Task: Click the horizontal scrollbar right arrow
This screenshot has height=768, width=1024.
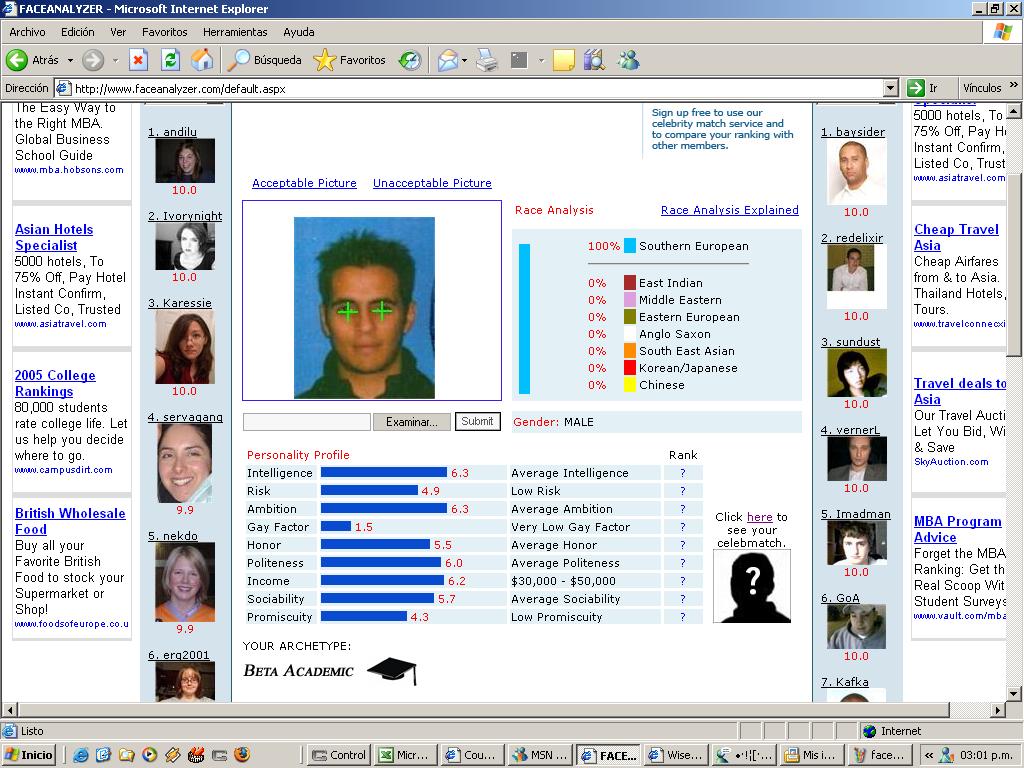Action: pos(998,709)
